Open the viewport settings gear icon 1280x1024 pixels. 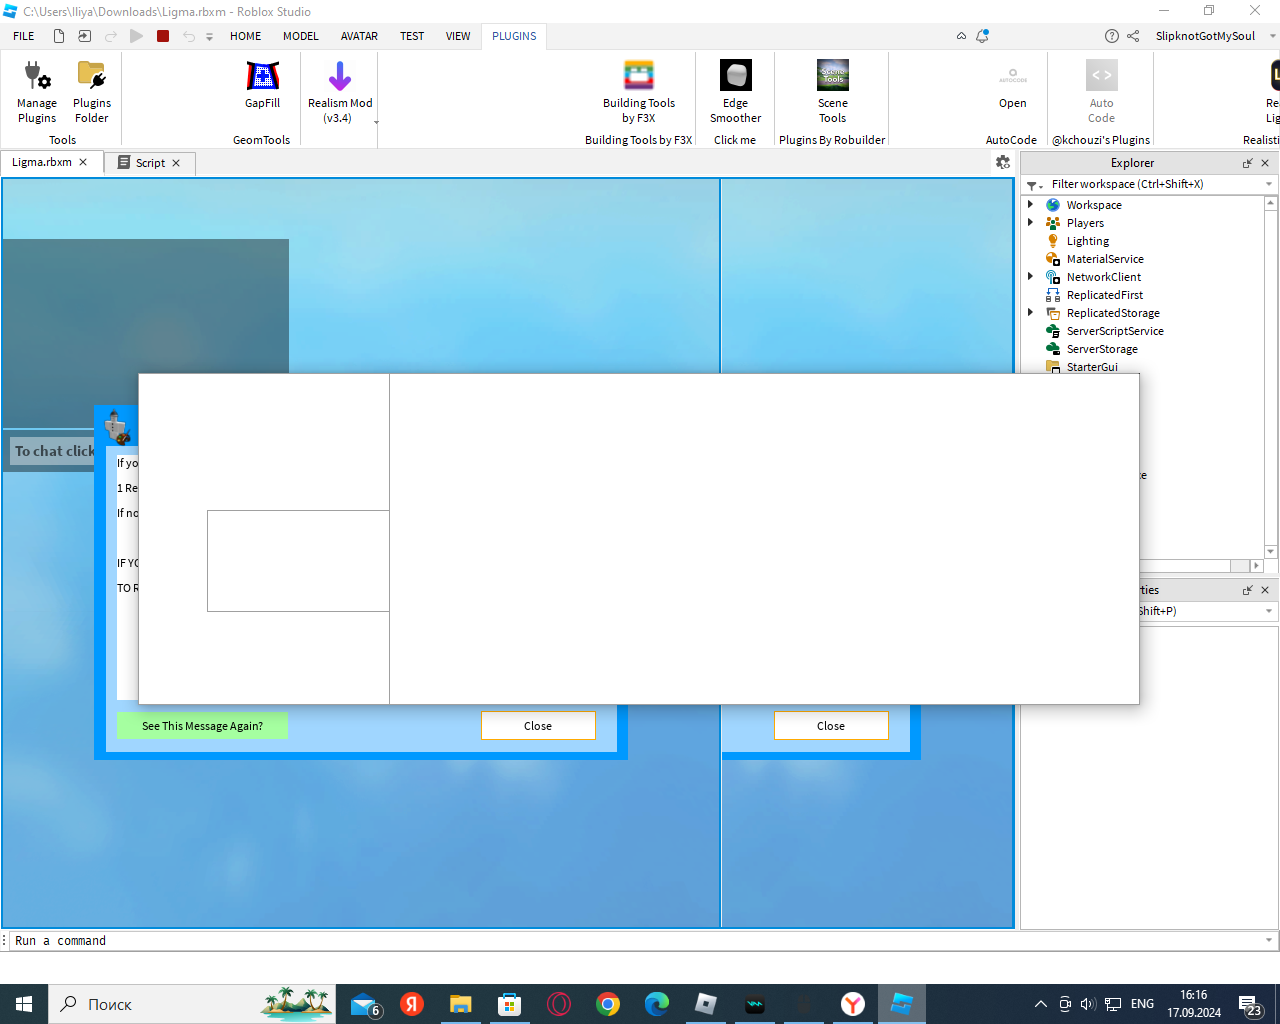tap(1003, 162)
